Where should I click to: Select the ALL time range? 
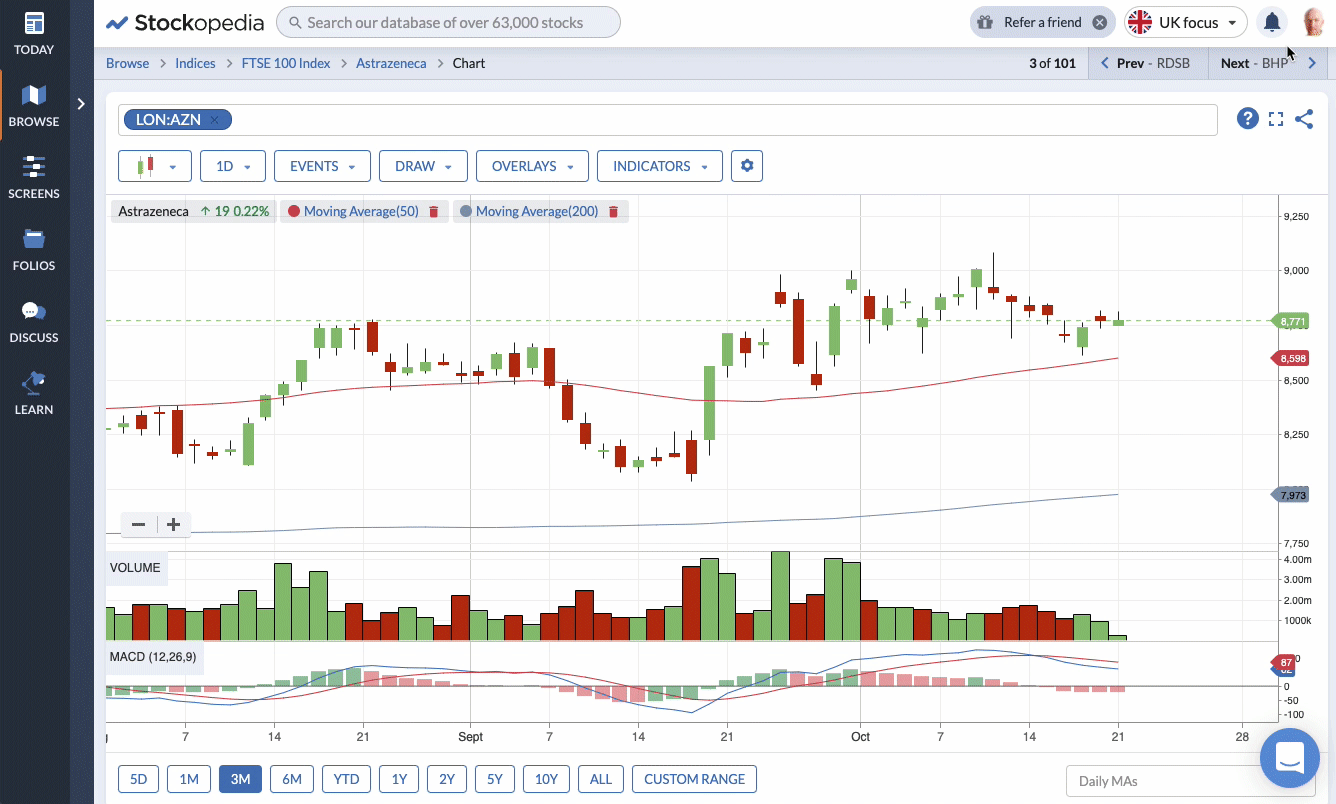(601, 779)
